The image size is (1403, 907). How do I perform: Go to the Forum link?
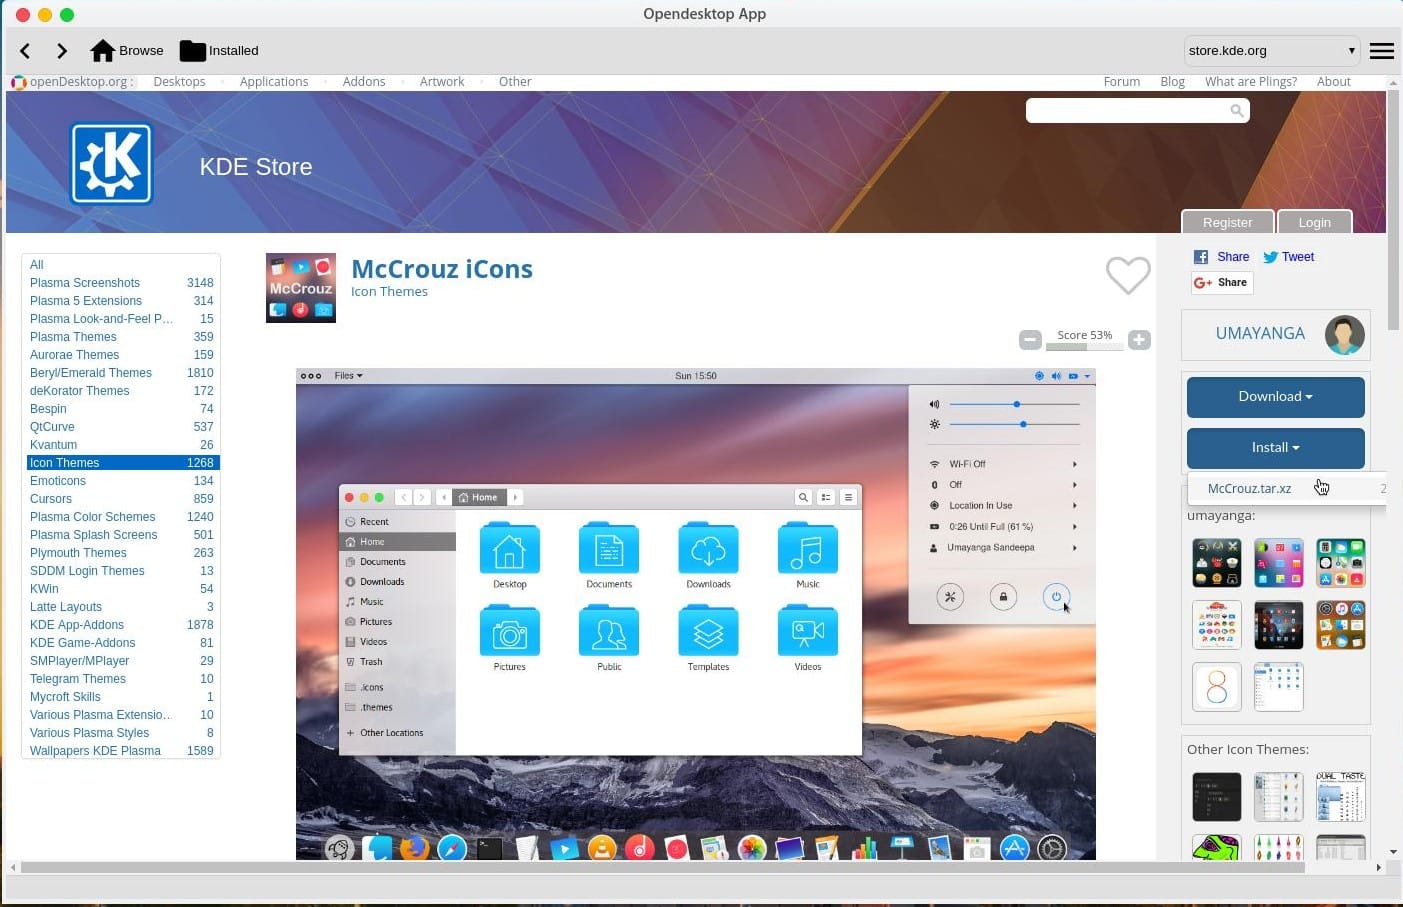click(1122, 82)
